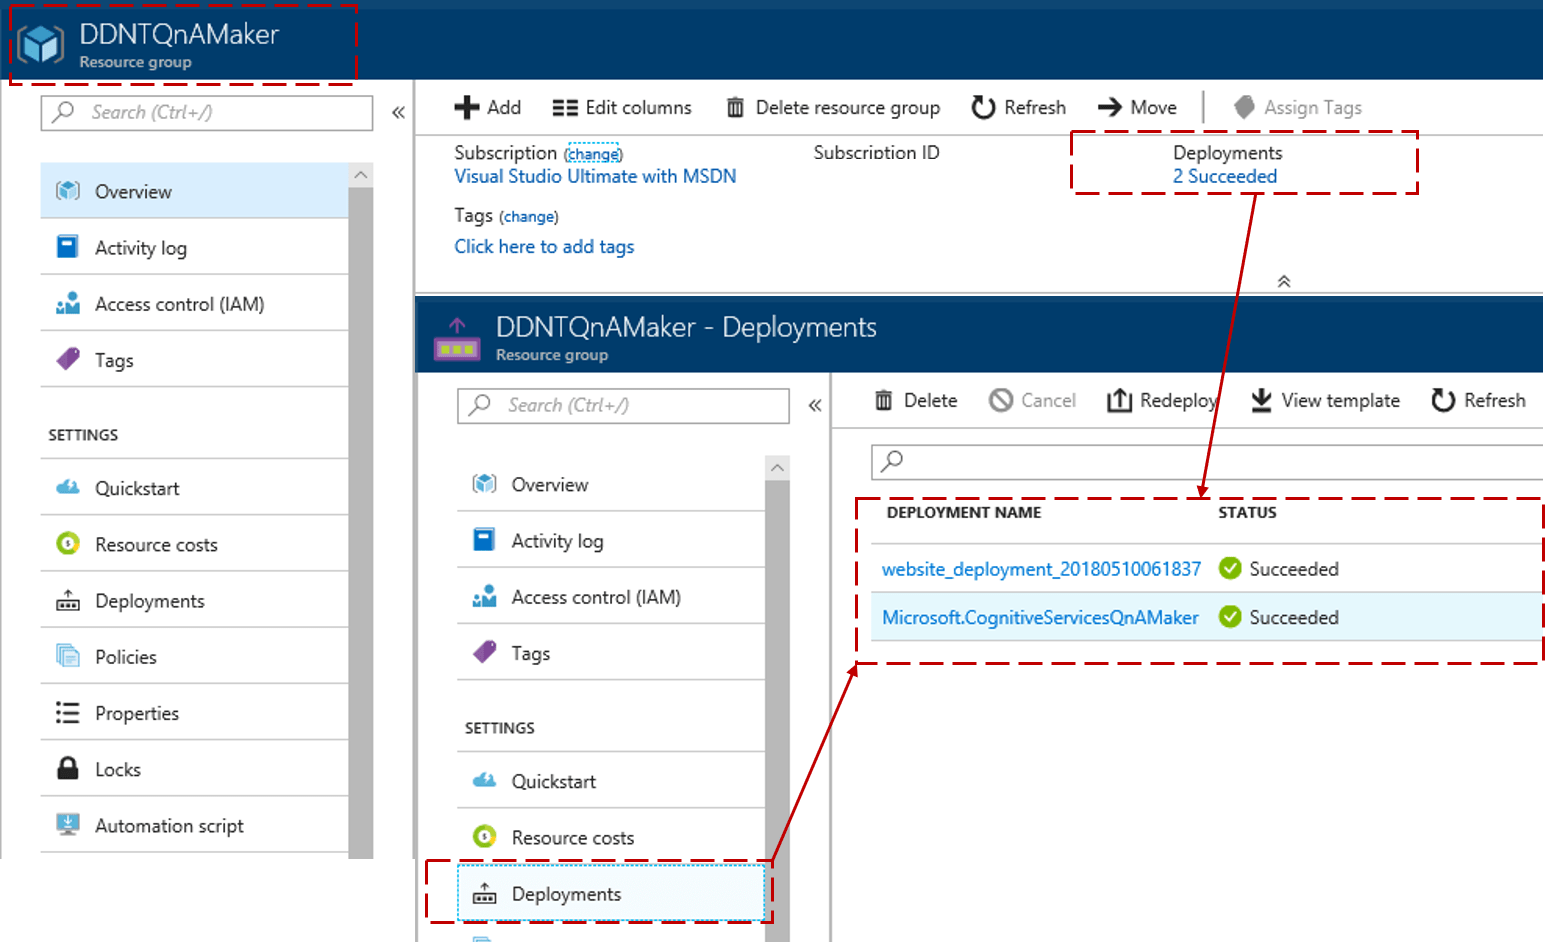Collapse the left sidebar with the chevron

point(398,112)
